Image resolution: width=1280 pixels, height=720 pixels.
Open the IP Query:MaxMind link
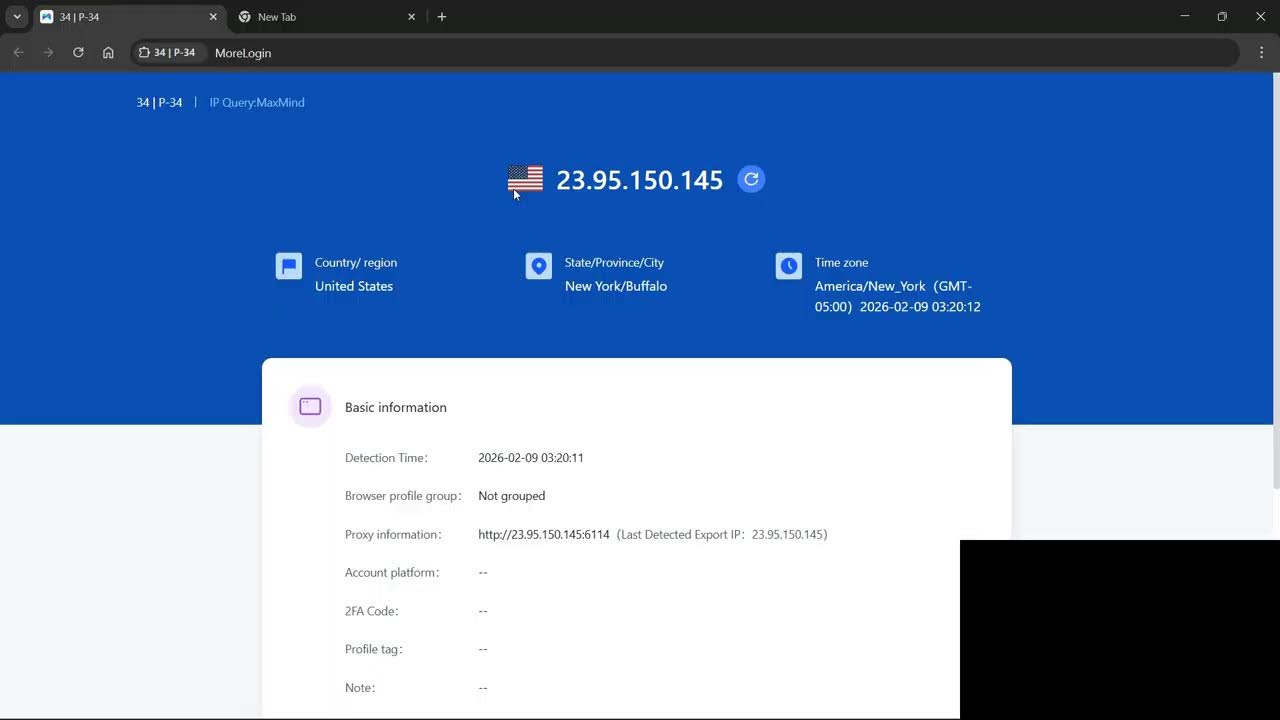click(x=257, y=102)
